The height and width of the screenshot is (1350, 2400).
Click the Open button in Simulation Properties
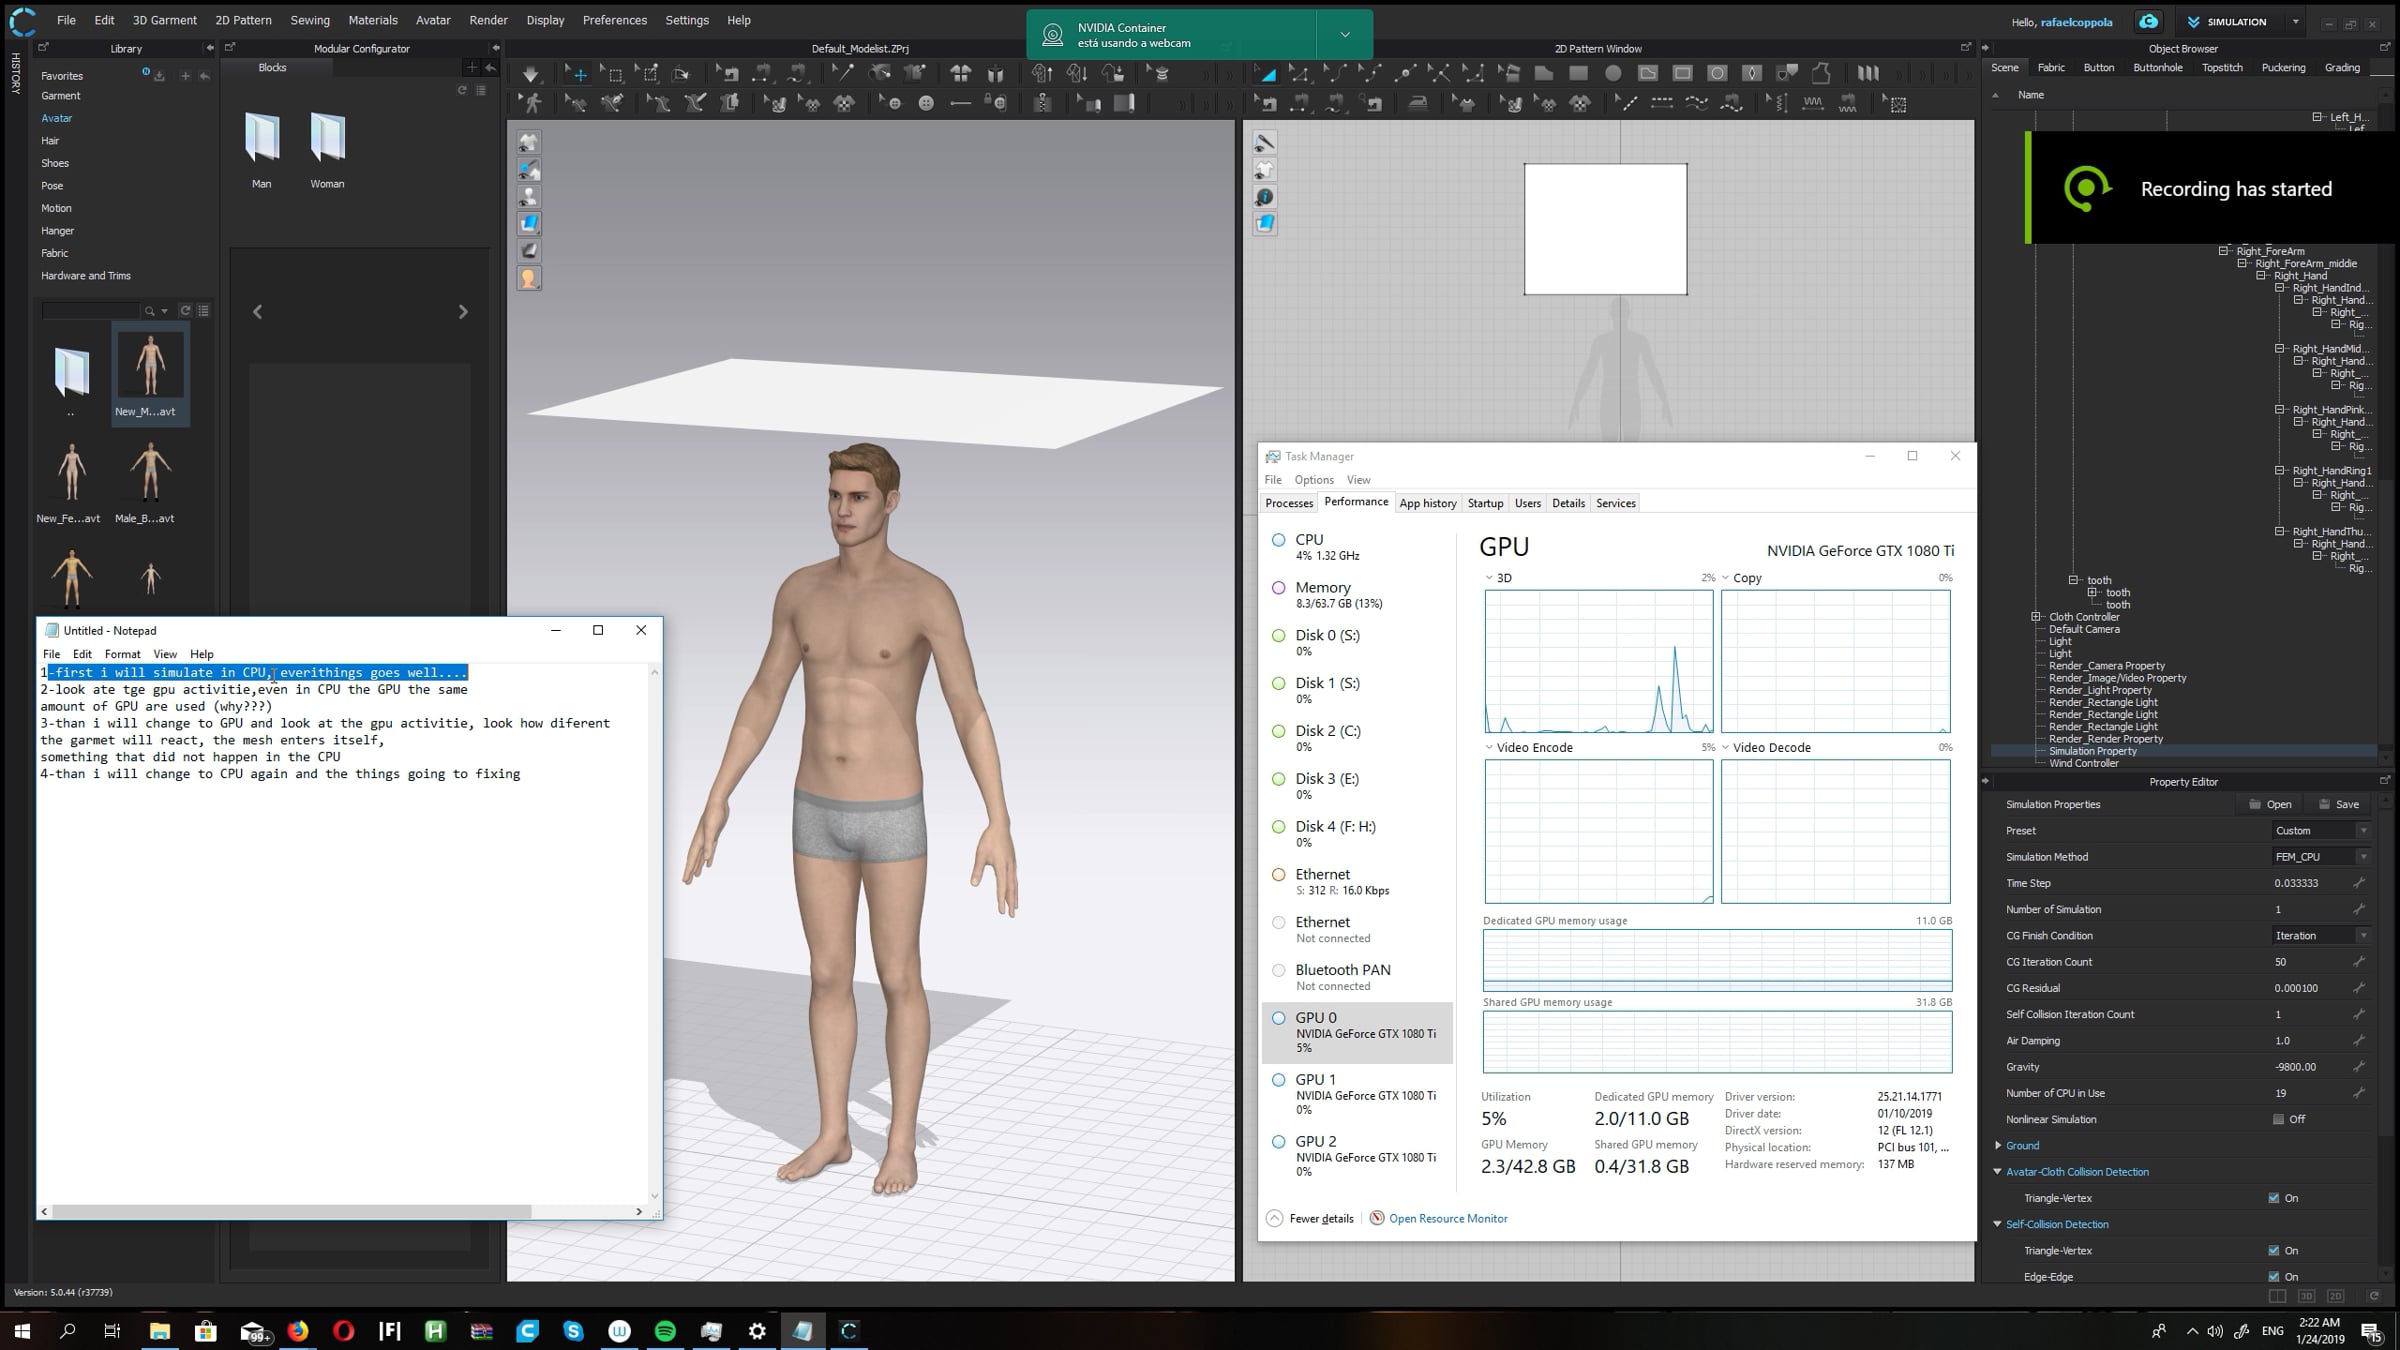[x=2271, y=805]
